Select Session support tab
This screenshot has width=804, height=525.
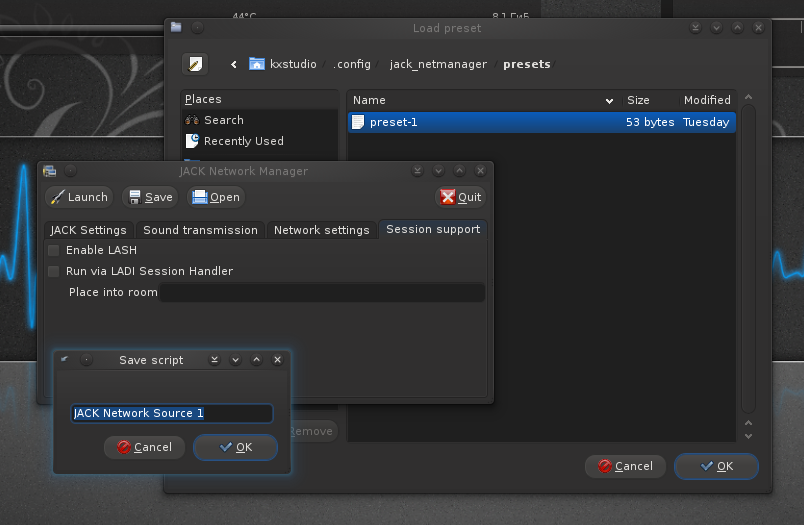433,229
